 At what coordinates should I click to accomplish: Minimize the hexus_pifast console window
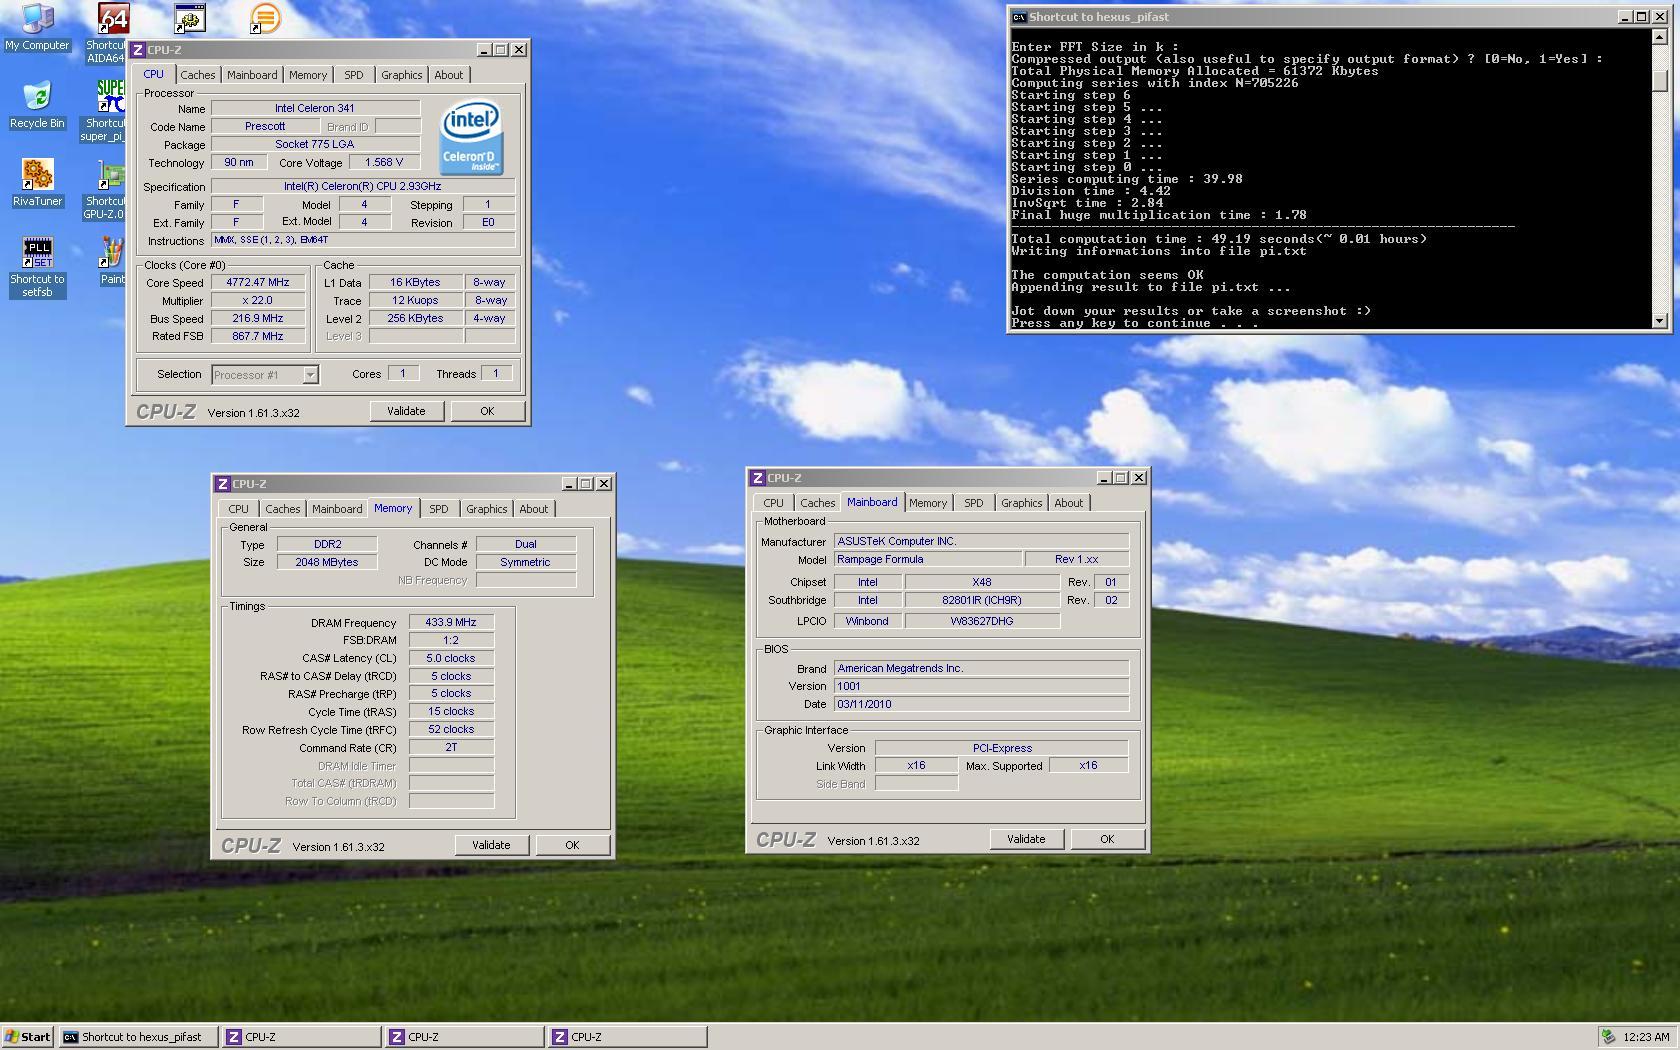coord(1625,17)
